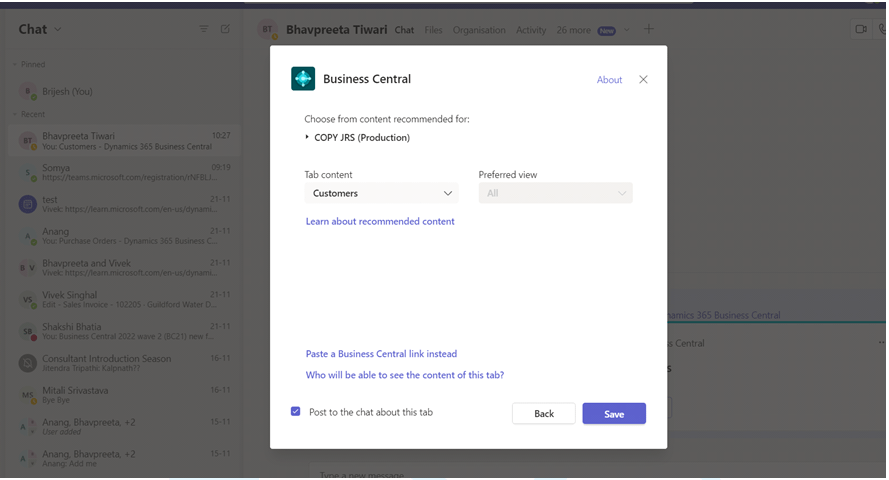This screenshot has height=480, width=889.
Task: Open the 26 more tabs menu
Action: pos(573,30)
